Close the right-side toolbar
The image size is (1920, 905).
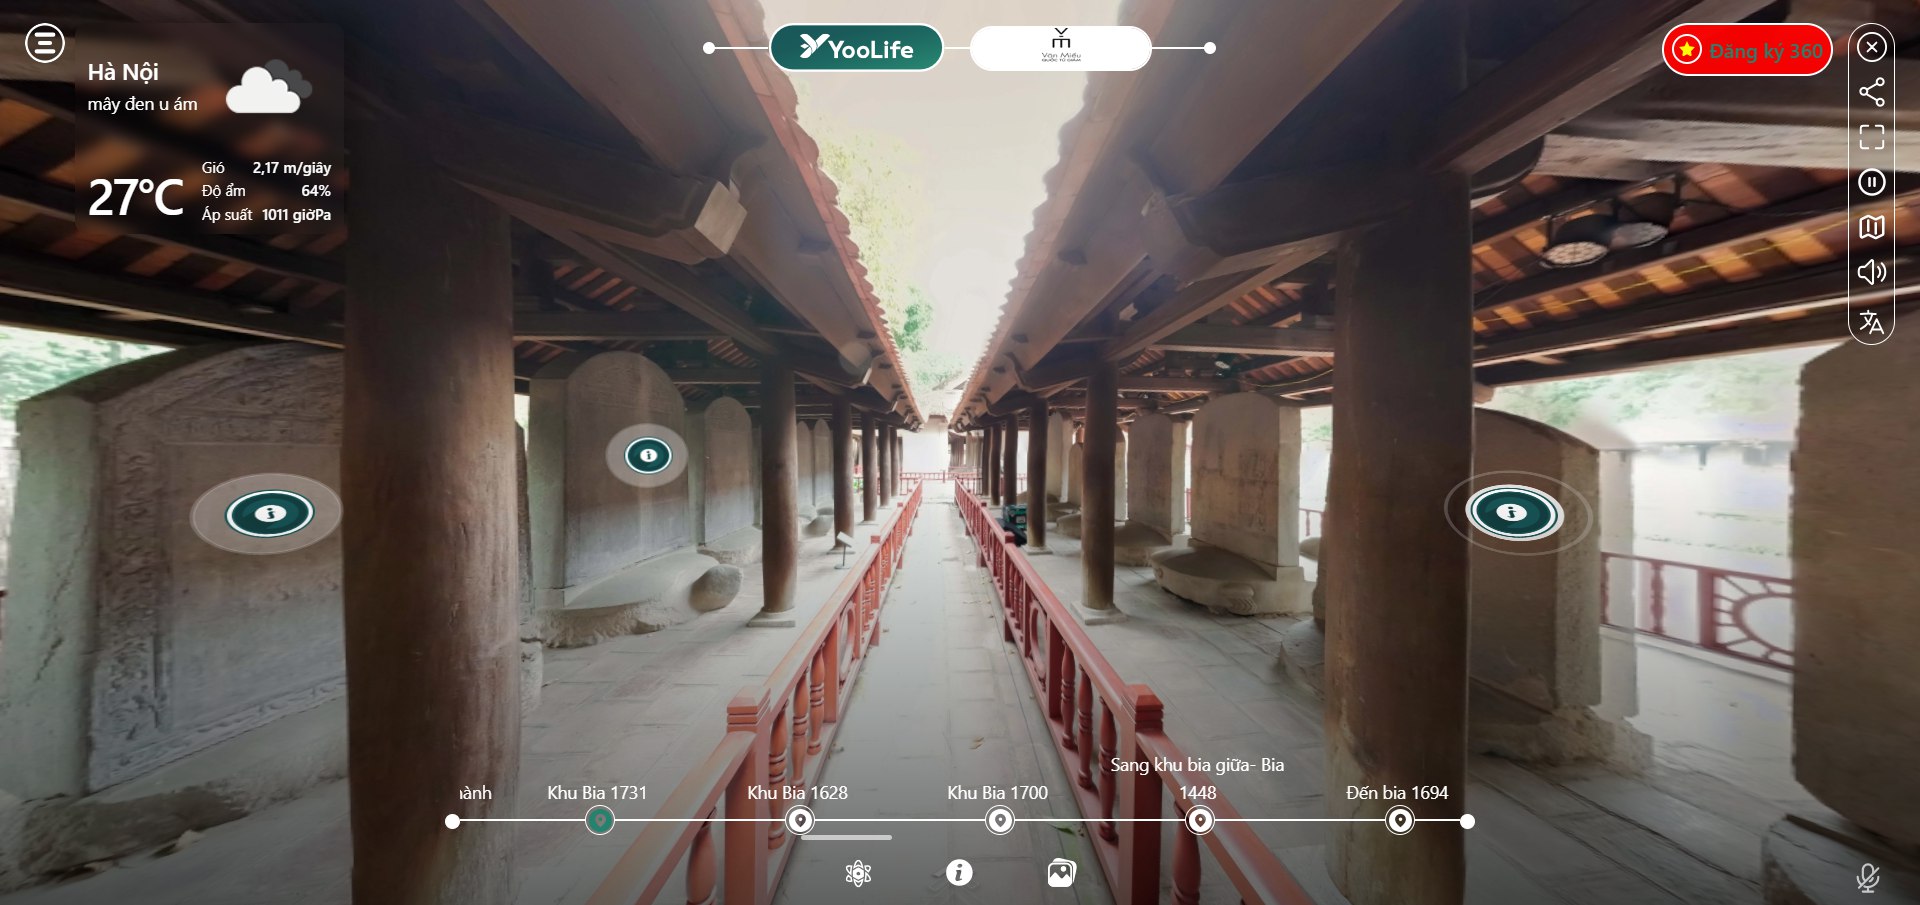[1872, 47]
